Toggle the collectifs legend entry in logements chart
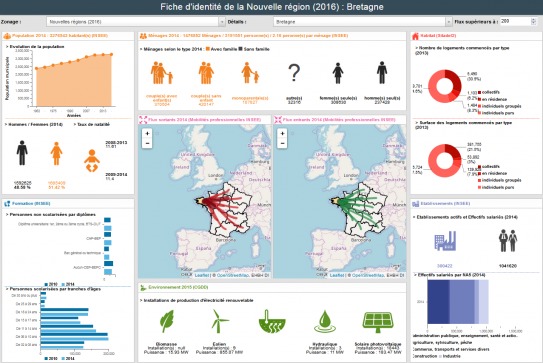Image resolution: width=543 pixels, height=363 pixels. (489, 92)
